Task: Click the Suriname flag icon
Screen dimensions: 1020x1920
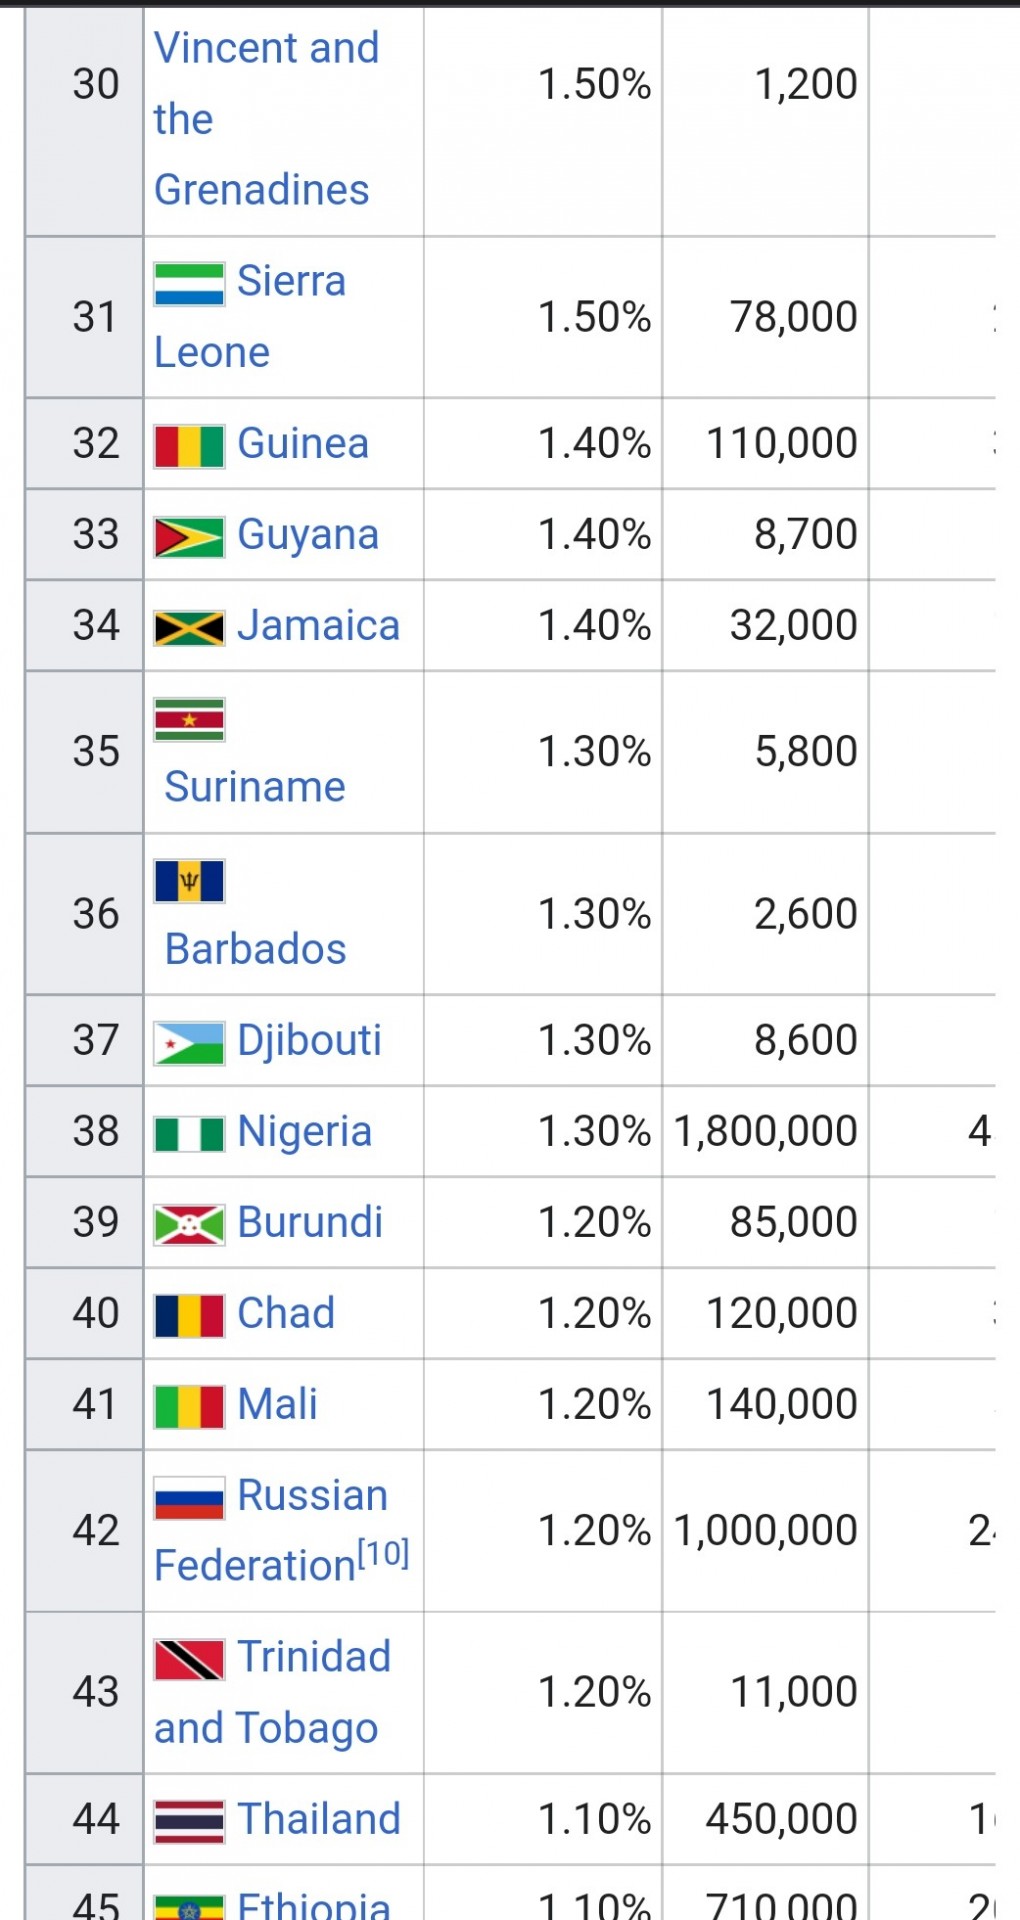Action: pyautogui.click(x=189, y=720)
